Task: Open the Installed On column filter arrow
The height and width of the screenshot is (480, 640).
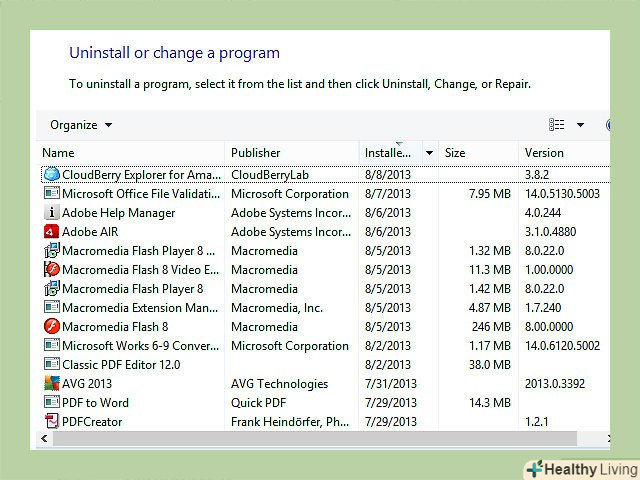Action: pyautogui.click(x=429, y=153)
